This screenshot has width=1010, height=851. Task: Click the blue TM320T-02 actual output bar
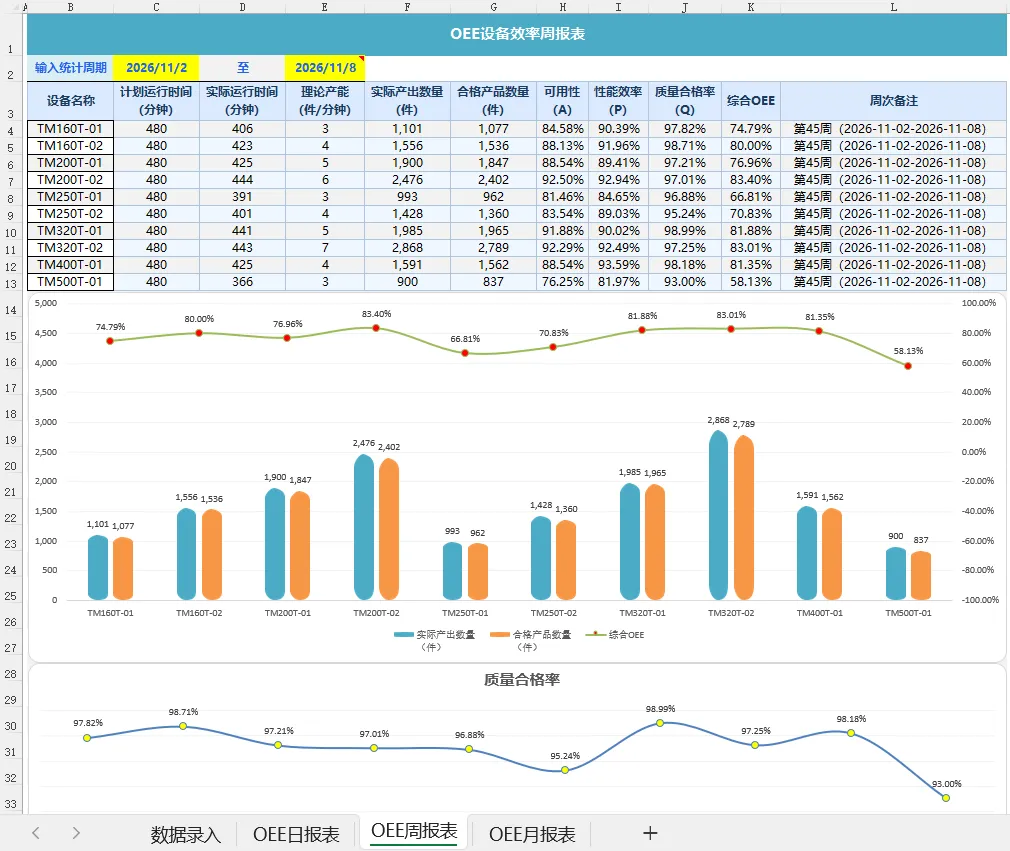click(x=718, y=515)
